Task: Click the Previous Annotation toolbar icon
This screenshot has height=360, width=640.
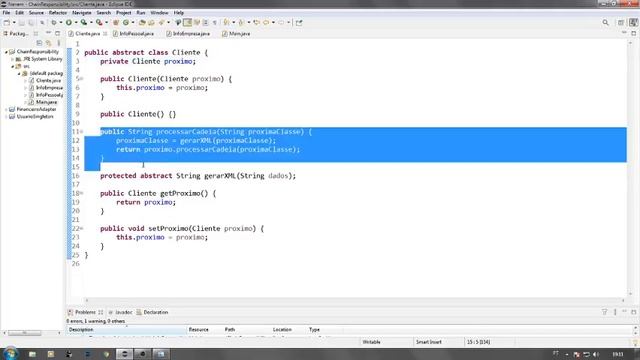Action: coord(241,22)
